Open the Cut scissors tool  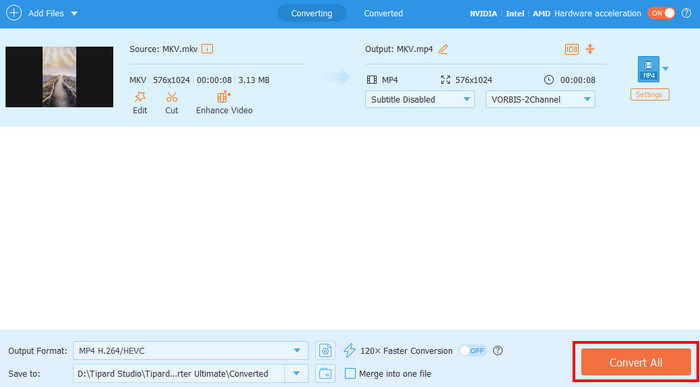coord(171,103)
